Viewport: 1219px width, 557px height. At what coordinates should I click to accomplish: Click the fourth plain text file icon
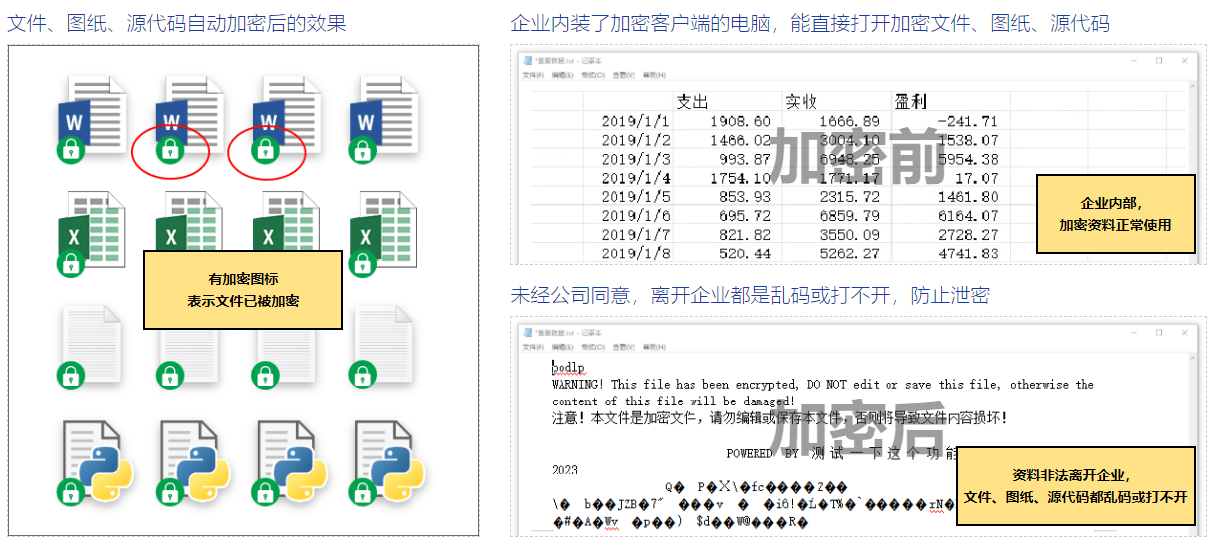coord(382,346)
